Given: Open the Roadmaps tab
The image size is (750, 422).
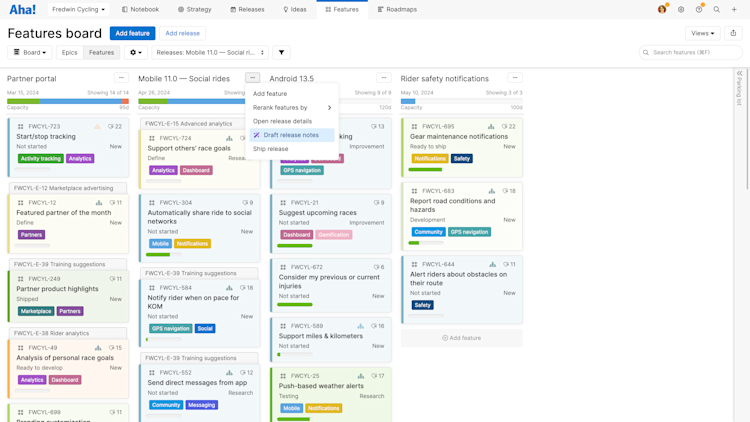Looking at the screenshot, I should pyautogui.click(x=397, y=9).
